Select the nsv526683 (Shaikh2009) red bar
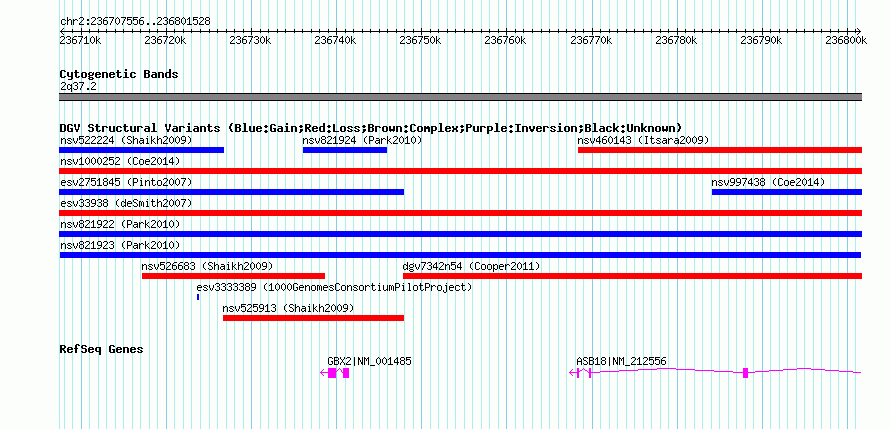 (x=233, y=276)
